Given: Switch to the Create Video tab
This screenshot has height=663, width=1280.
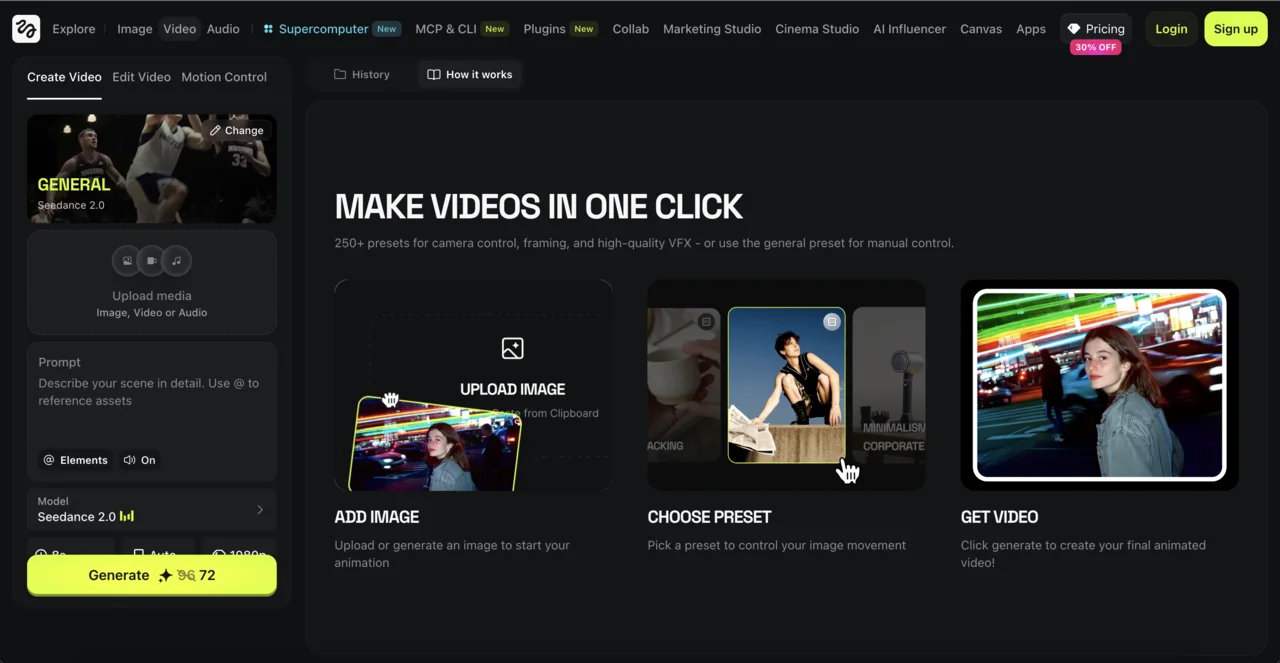Looking at the screenshot, I should click(64, 77).
